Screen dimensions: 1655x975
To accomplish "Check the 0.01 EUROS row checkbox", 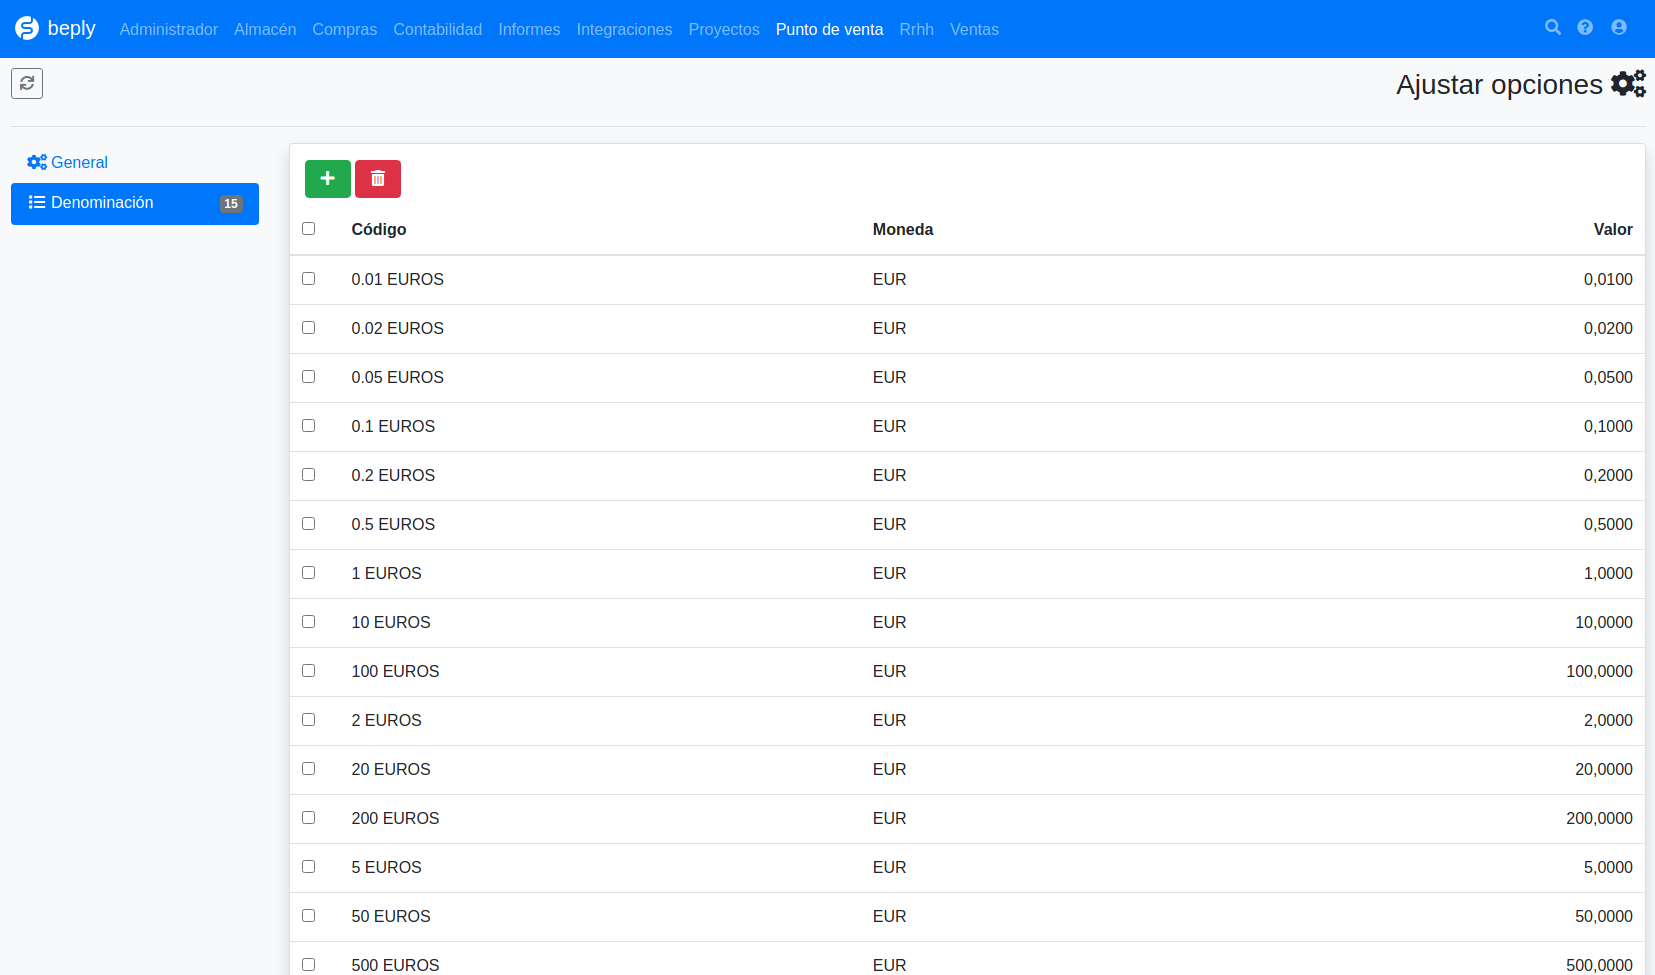I will click(x=309, y=279).
